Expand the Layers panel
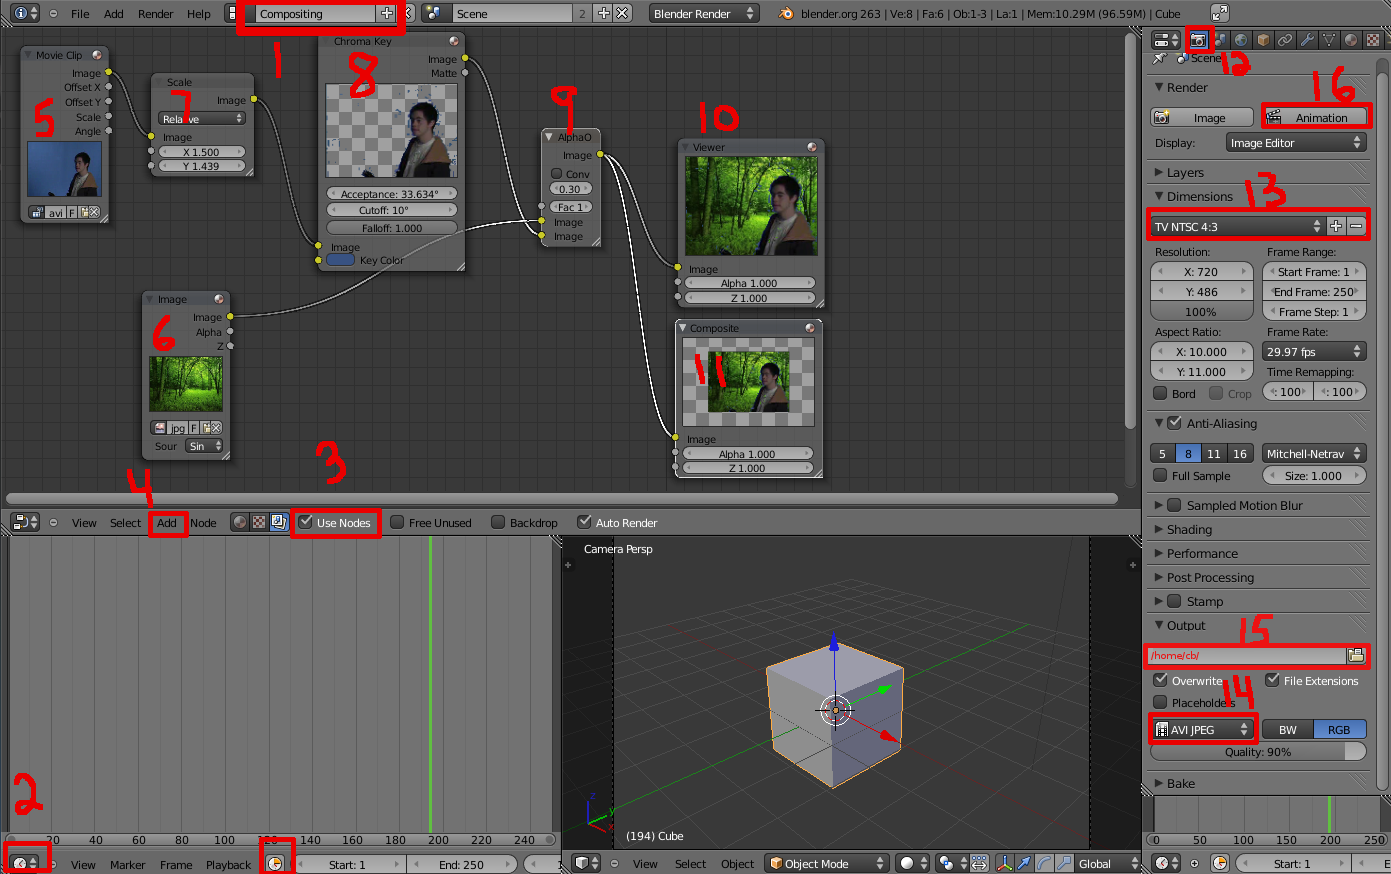 pyautogui.click(x=1185, y=172)
